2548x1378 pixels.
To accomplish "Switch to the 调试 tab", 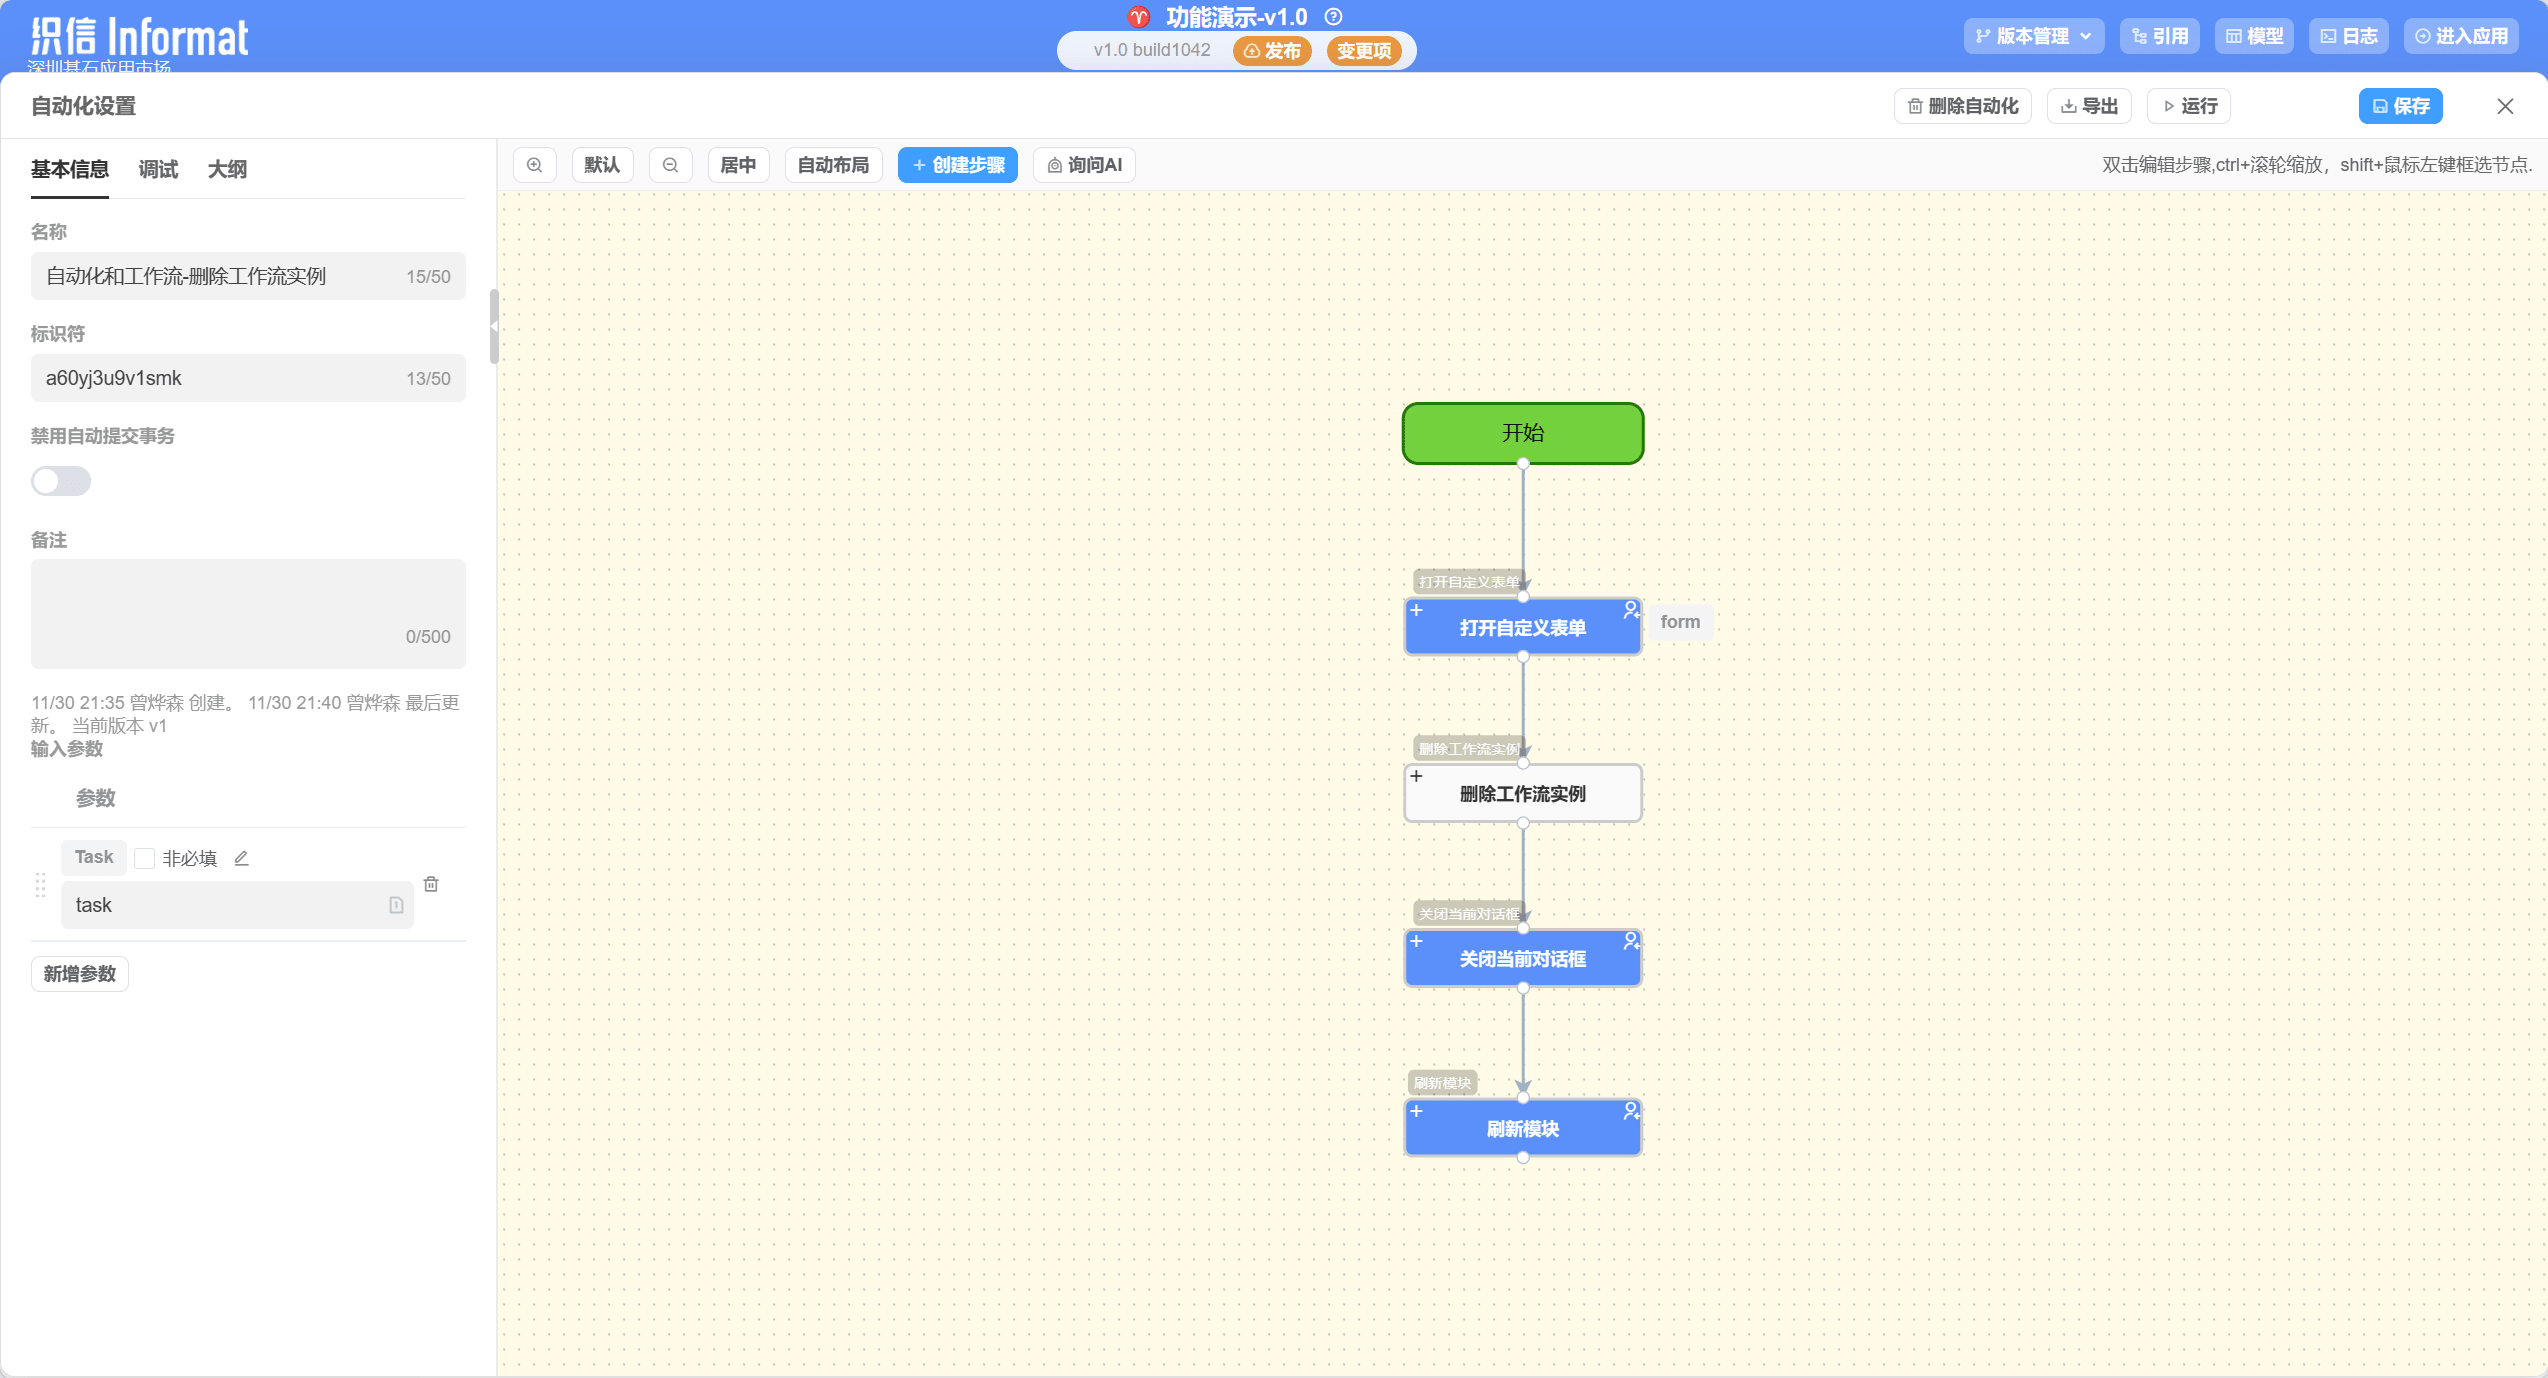I will pyautogui.click(x=158, y=169).
